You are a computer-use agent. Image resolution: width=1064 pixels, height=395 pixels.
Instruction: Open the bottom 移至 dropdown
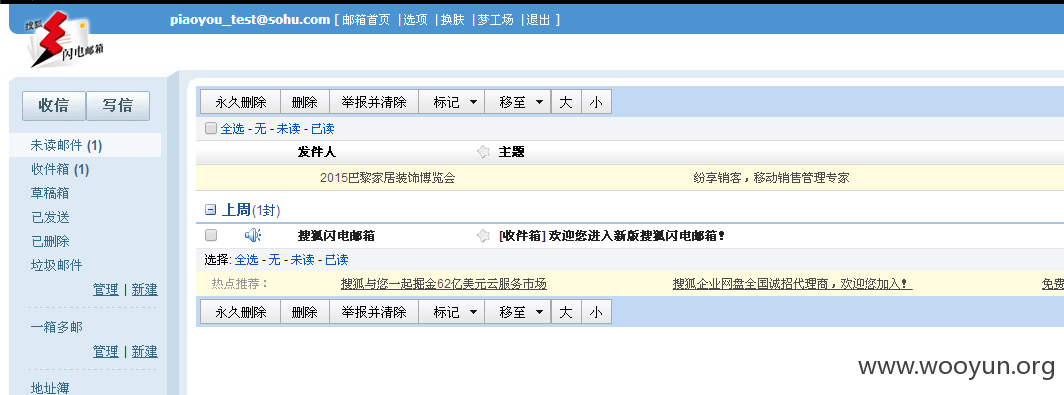518,312
